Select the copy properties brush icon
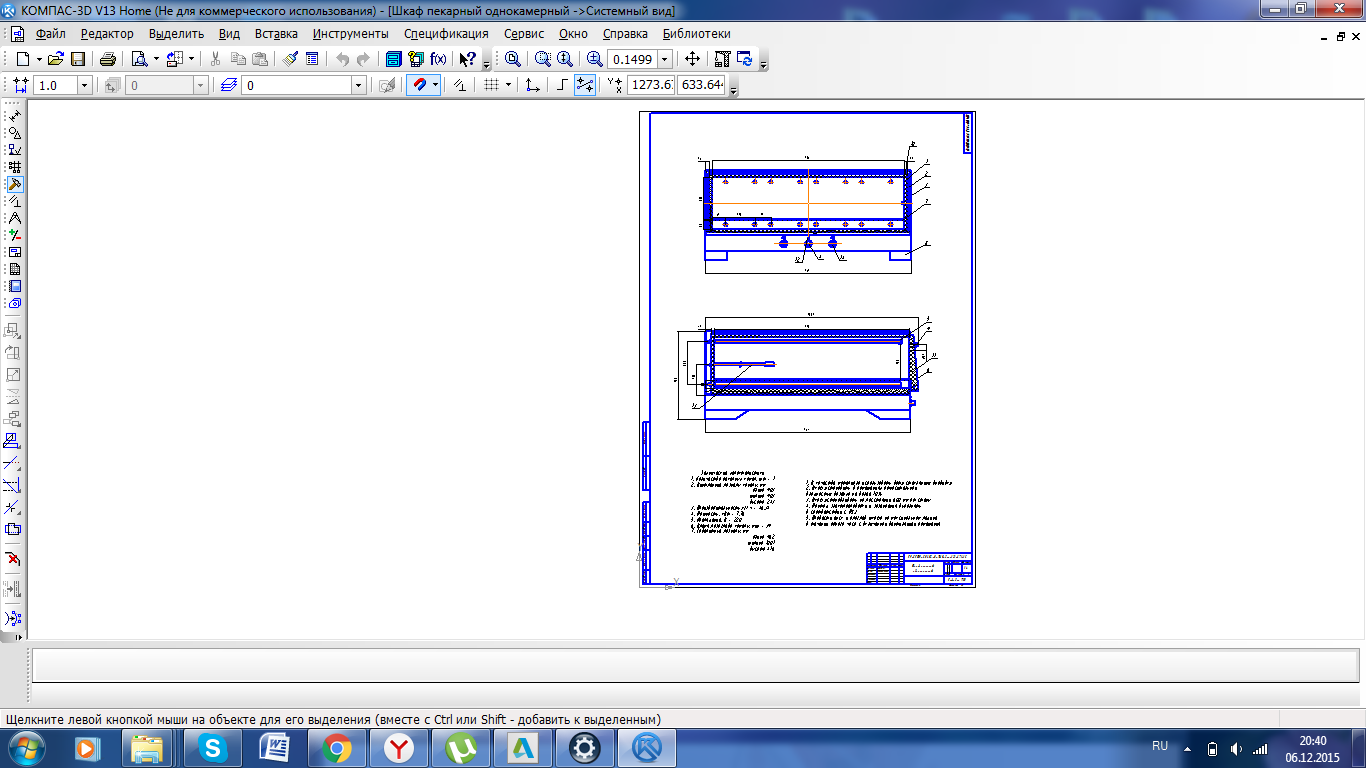1366x768 pixels. 290,59
